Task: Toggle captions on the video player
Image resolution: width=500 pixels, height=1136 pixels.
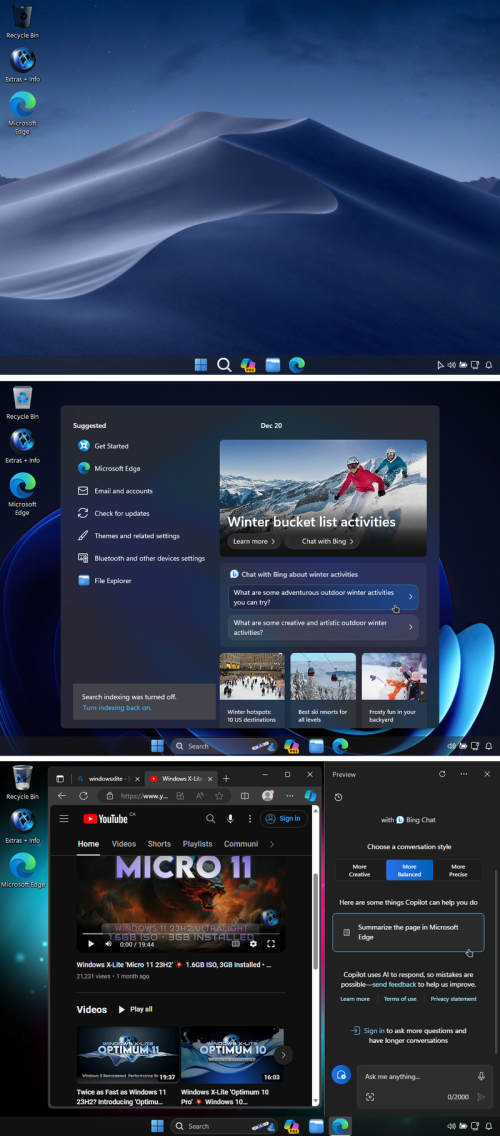Action: click(236, 944)
